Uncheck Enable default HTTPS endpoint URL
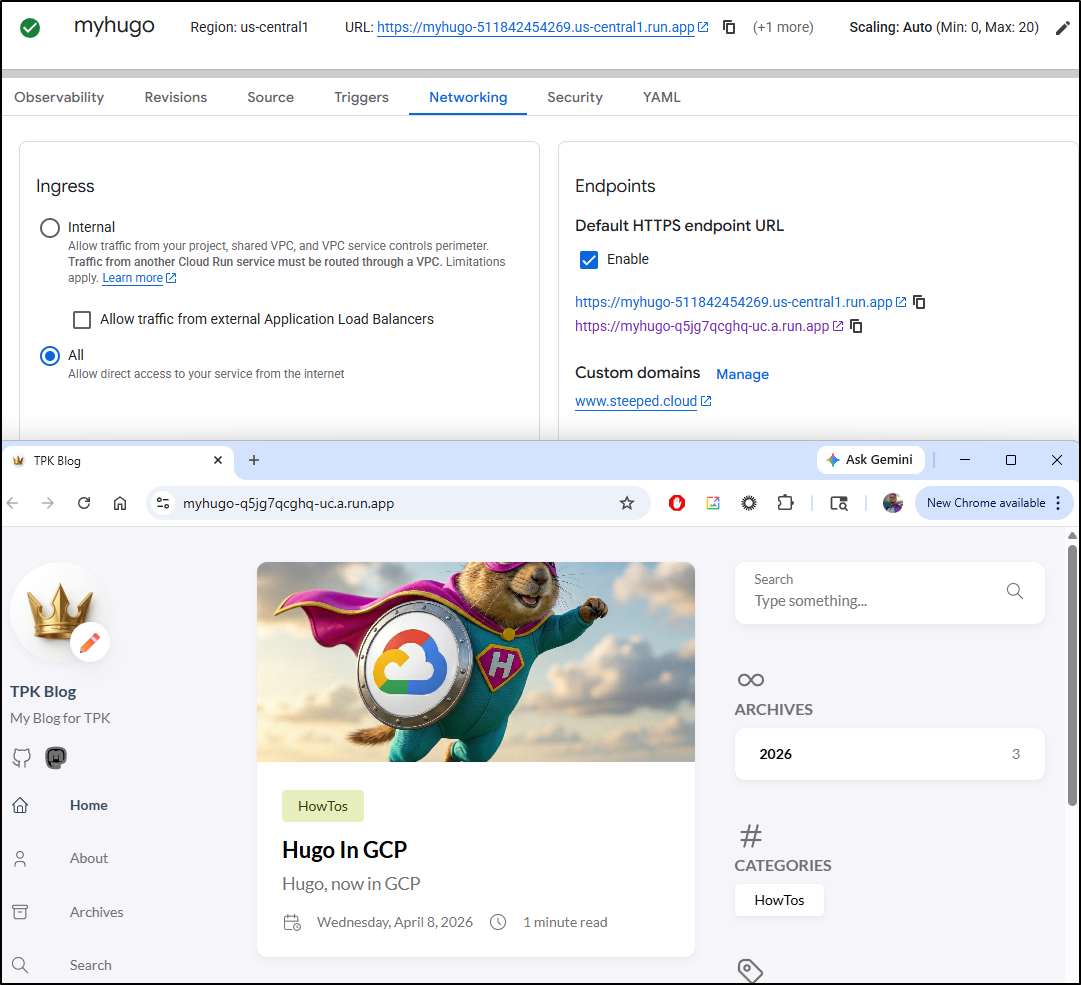 click(589, 260)
